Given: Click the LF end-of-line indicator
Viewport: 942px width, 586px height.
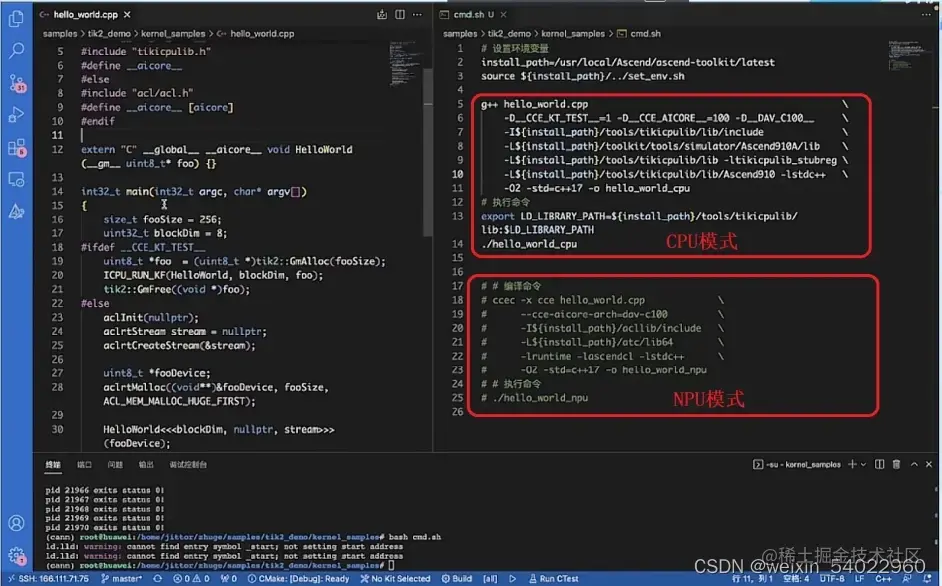Looking at the screenshot, I should 860,579.
